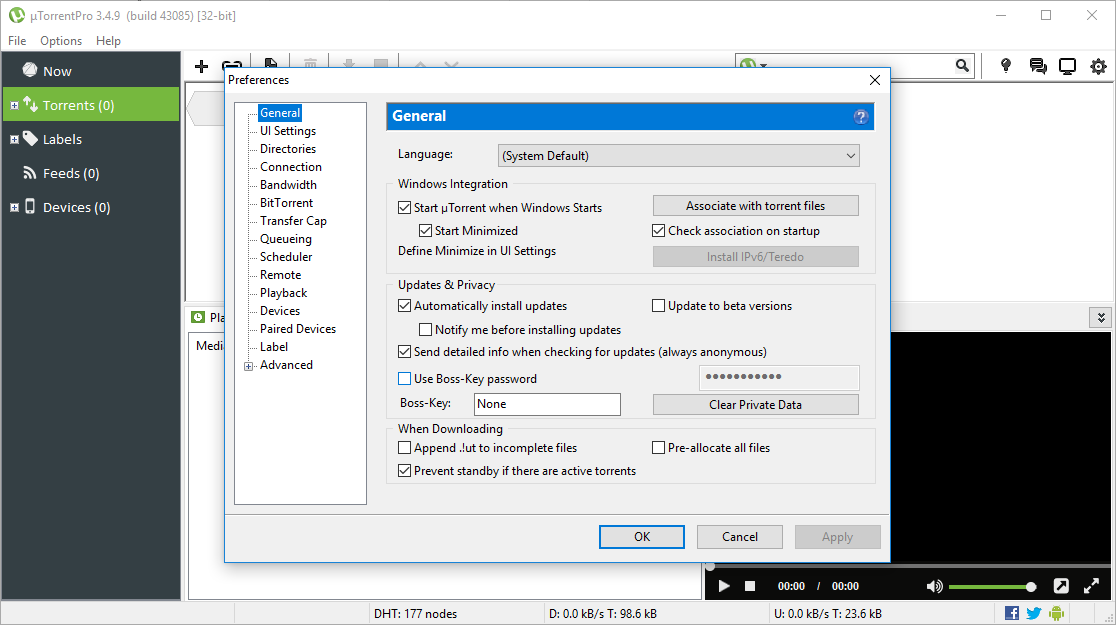Click Associate with torrent files button
Viewport: 1116px width, 625px height.
(755, 206)
